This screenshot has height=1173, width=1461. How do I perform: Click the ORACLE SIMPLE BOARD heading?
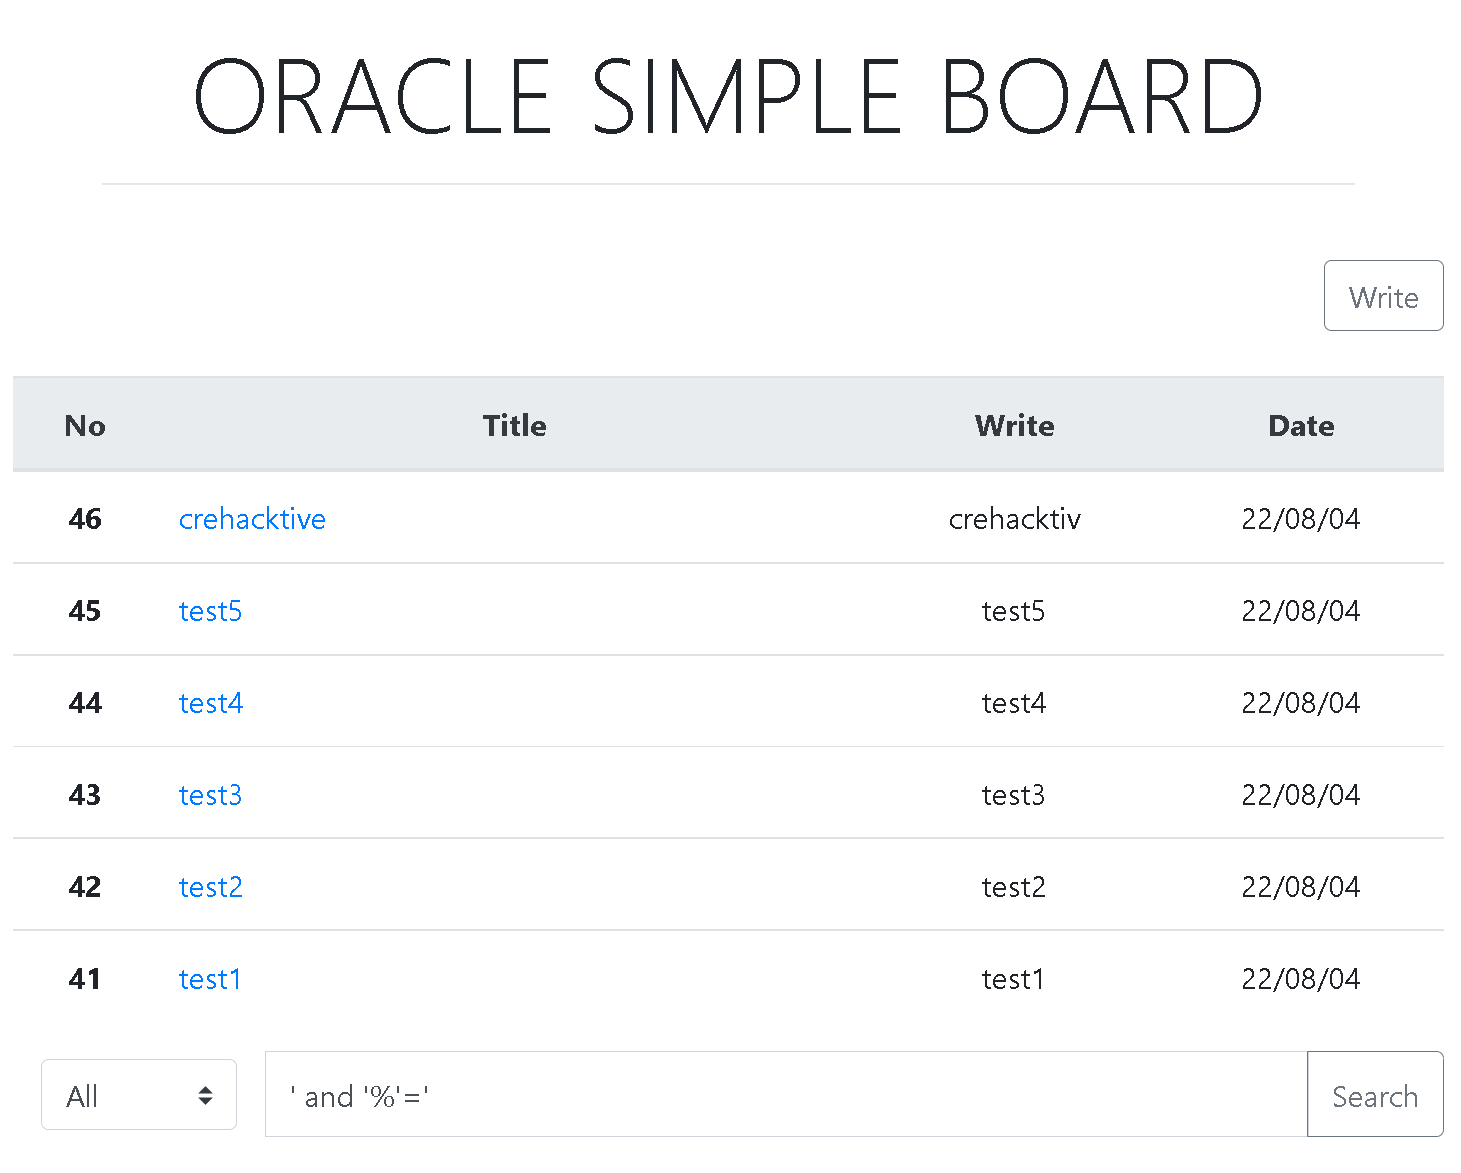[x=728, y=96]
